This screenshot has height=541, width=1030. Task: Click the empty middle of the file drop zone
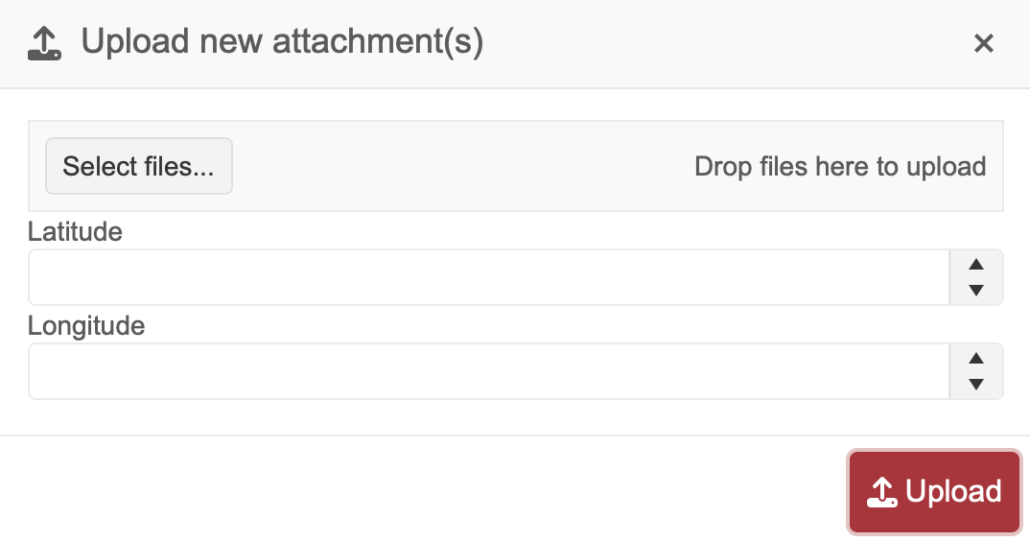click(460, 166)
